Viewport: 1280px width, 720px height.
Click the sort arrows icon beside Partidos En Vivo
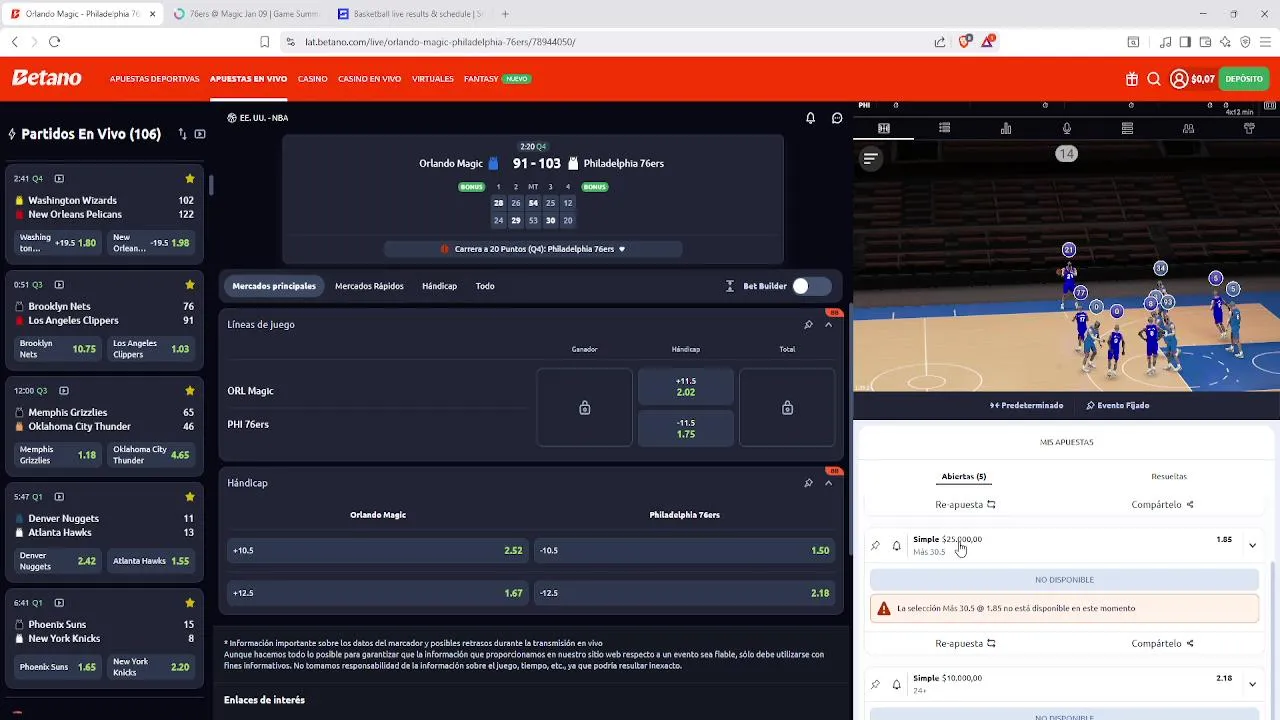[182, 134]
